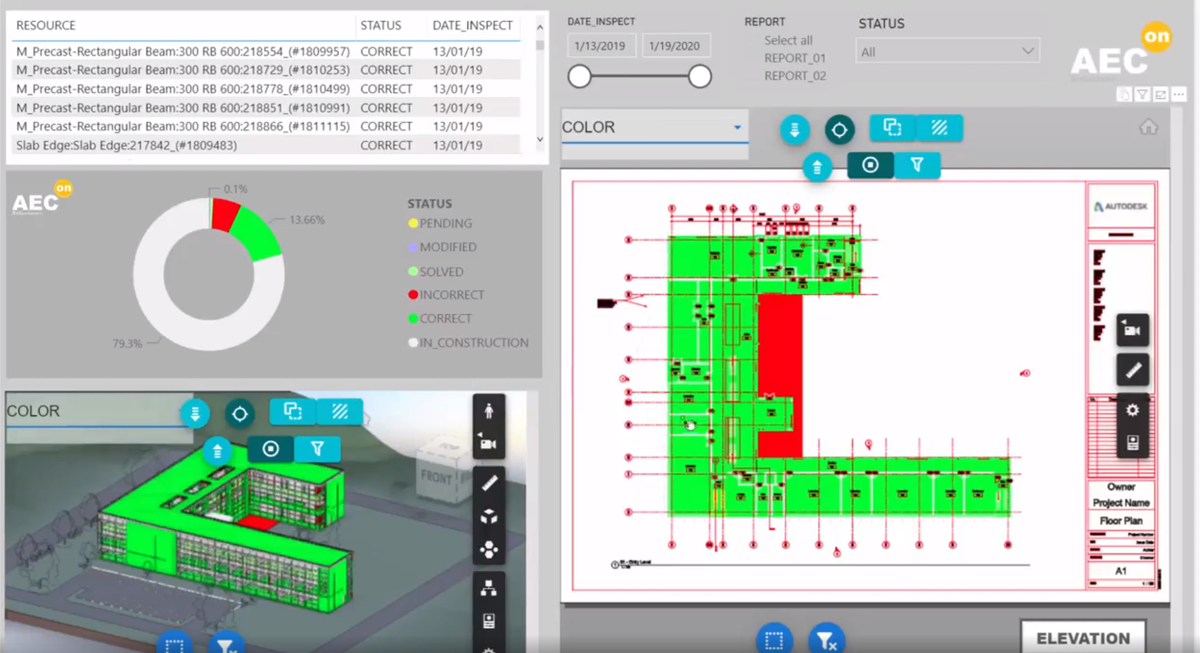The width and height of the screenshot is (1200, 653).
Task: Click the up-arrows button in the 3D viewer
Action: click(x=217, y=449)
